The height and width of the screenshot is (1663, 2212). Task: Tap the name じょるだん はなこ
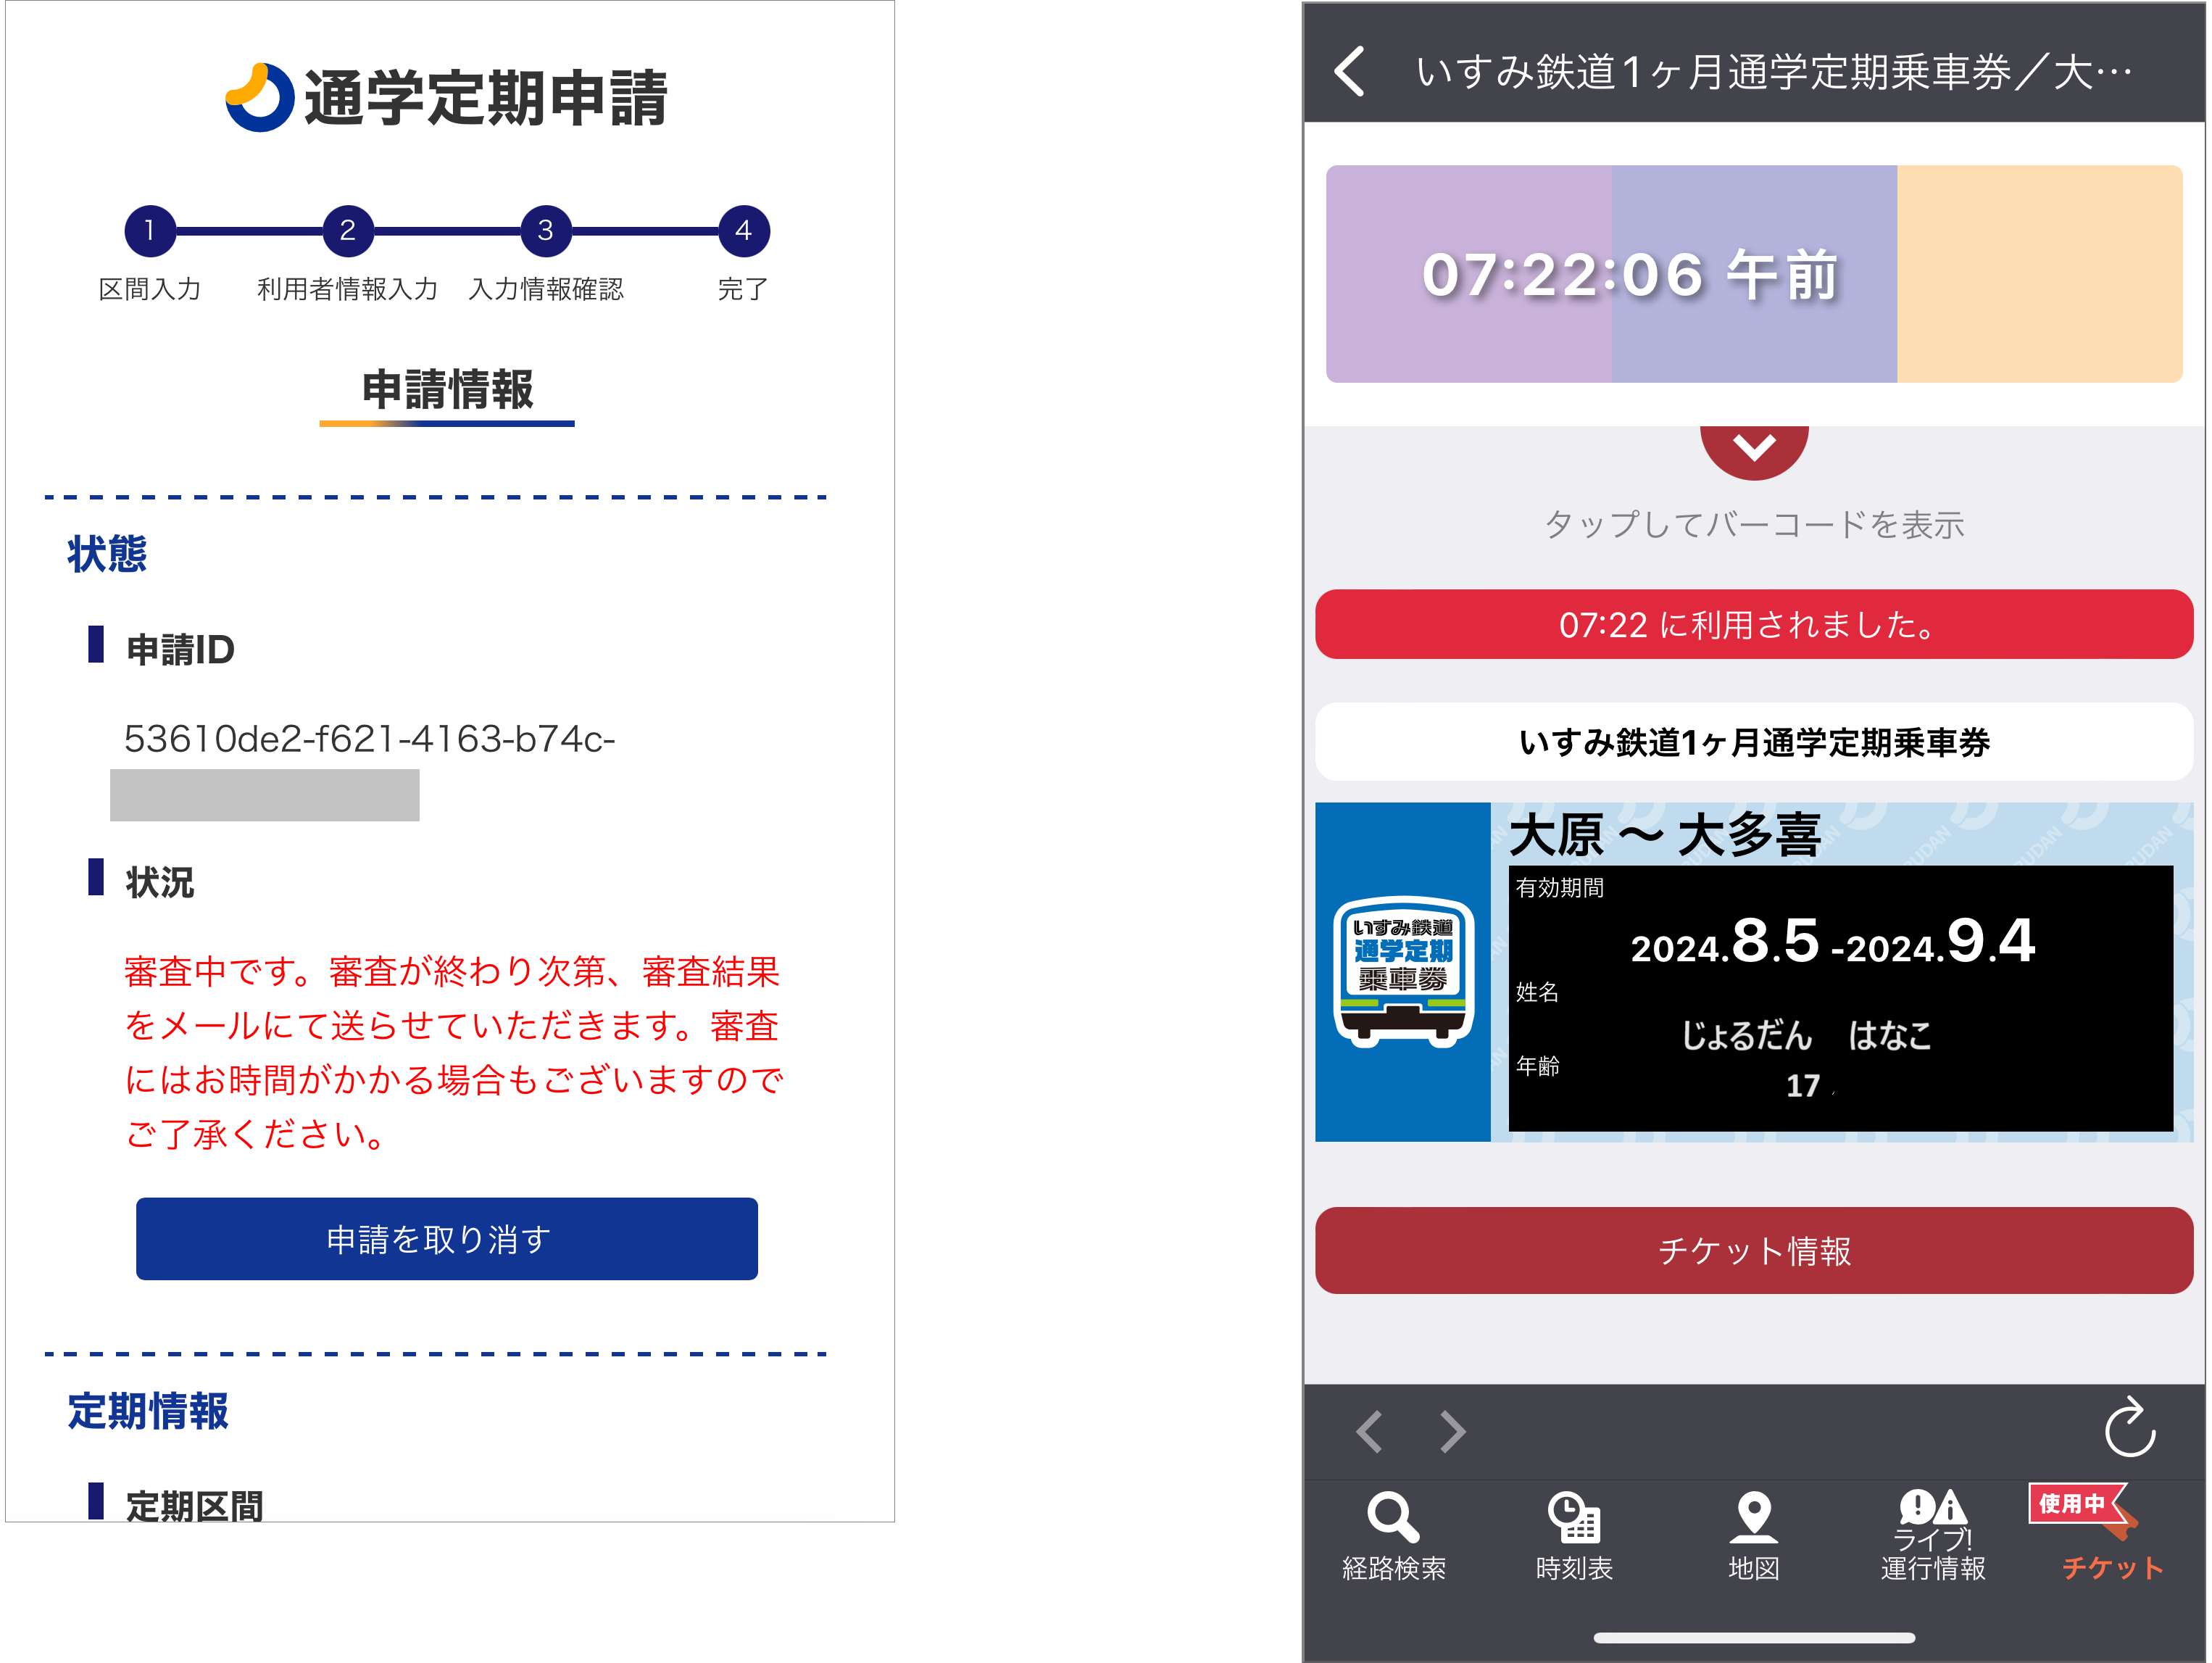pyautogui.click(x=1806, y=1035)
